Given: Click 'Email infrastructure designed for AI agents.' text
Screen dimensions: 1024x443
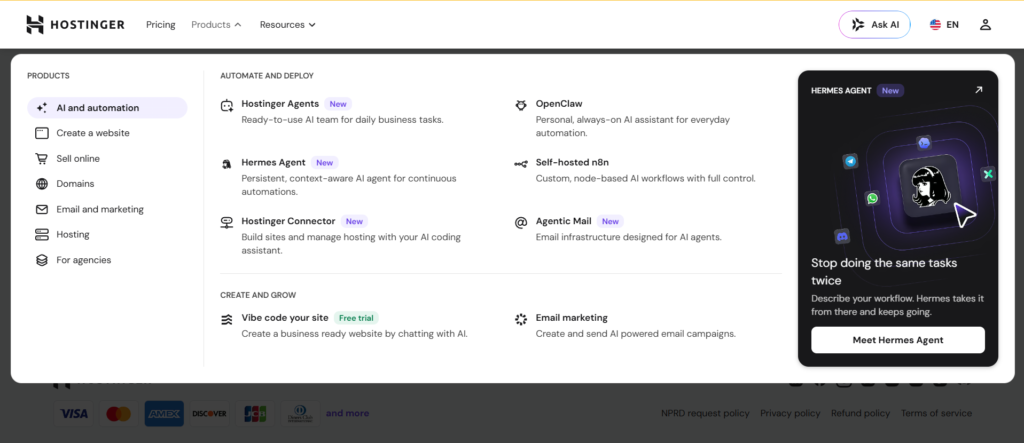Looking at the screenshot, I should (628, 237).
